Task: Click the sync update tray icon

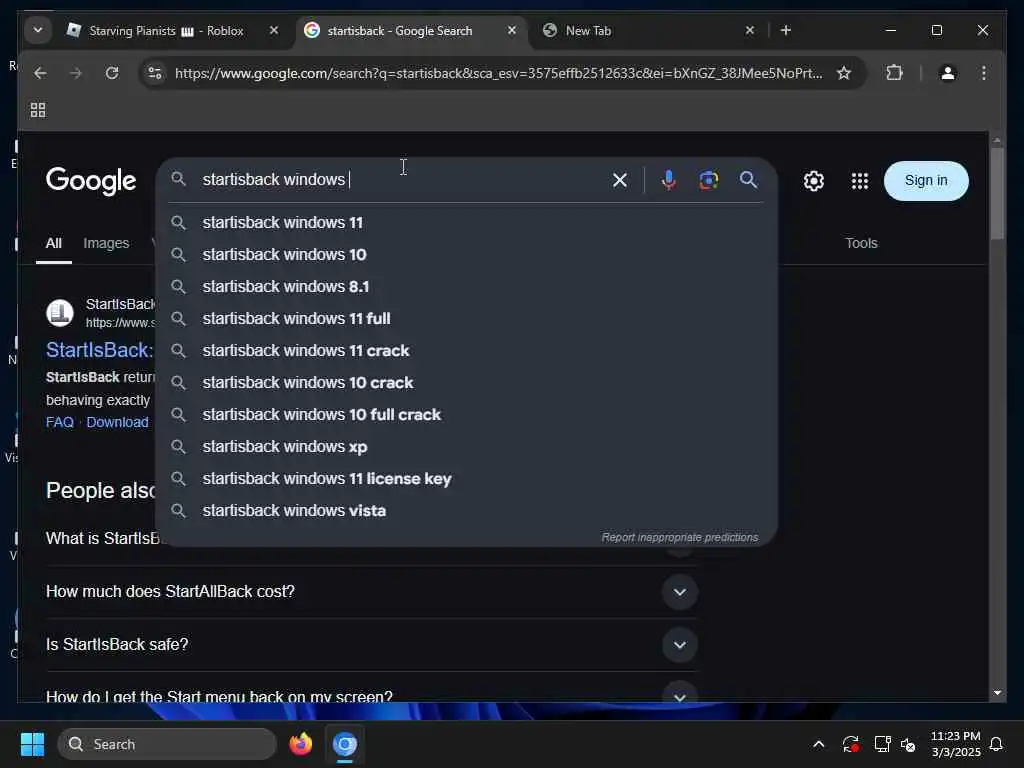Action: coord(850,744)
